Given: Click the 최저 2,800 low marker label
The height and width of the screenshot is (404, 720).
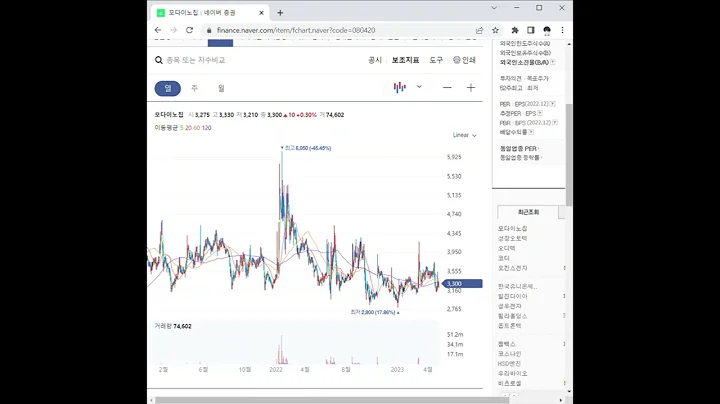Looking at the screenshot, I should tap(375, 312).
